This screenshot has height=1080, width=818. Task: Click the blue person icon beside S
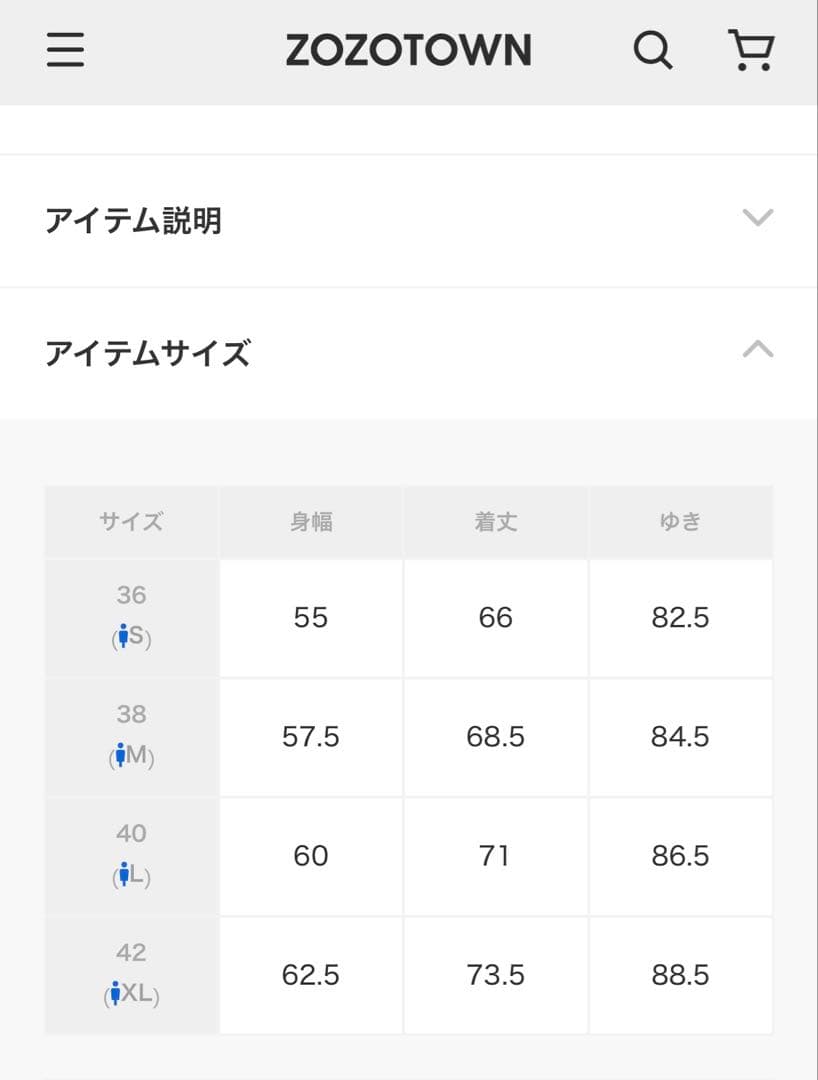pos(123,636)
